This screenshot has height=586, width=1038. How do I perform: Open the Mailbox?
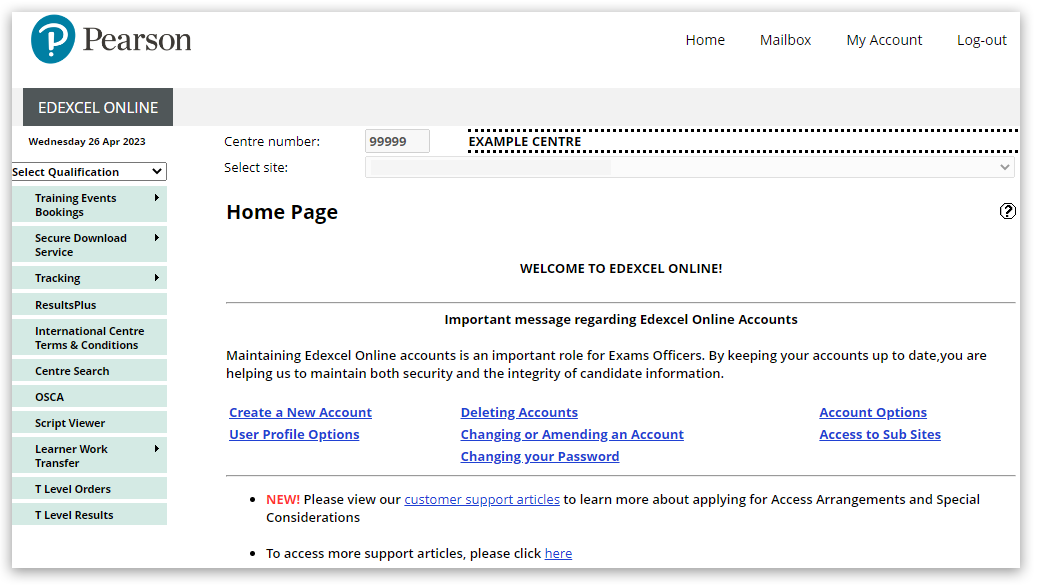pos(785,40)
